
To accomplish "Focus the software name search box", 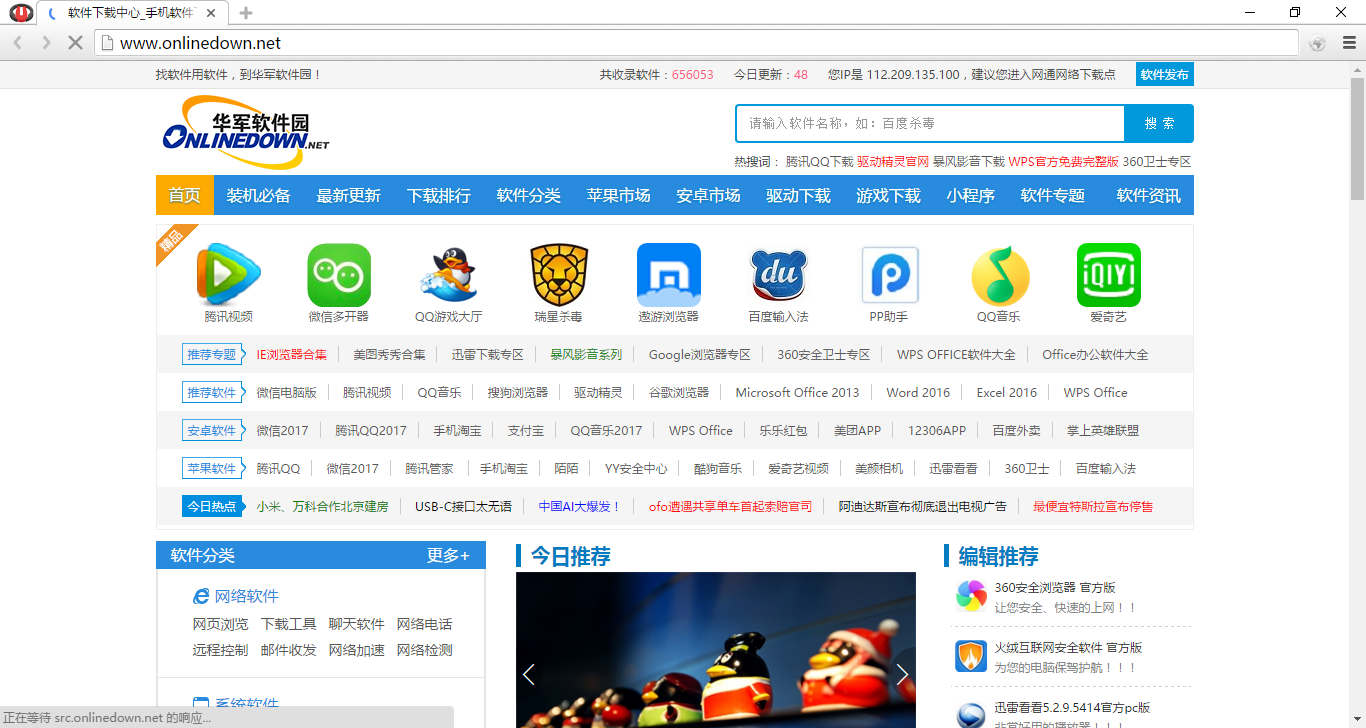I will click(930, 124).
